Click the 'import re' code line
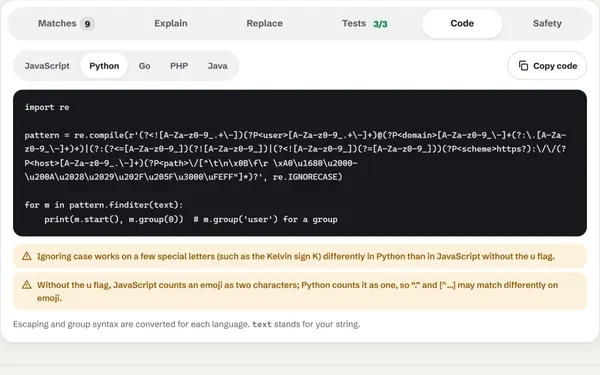The width and height of the screenshot is (600, 375). click(47, 107)
